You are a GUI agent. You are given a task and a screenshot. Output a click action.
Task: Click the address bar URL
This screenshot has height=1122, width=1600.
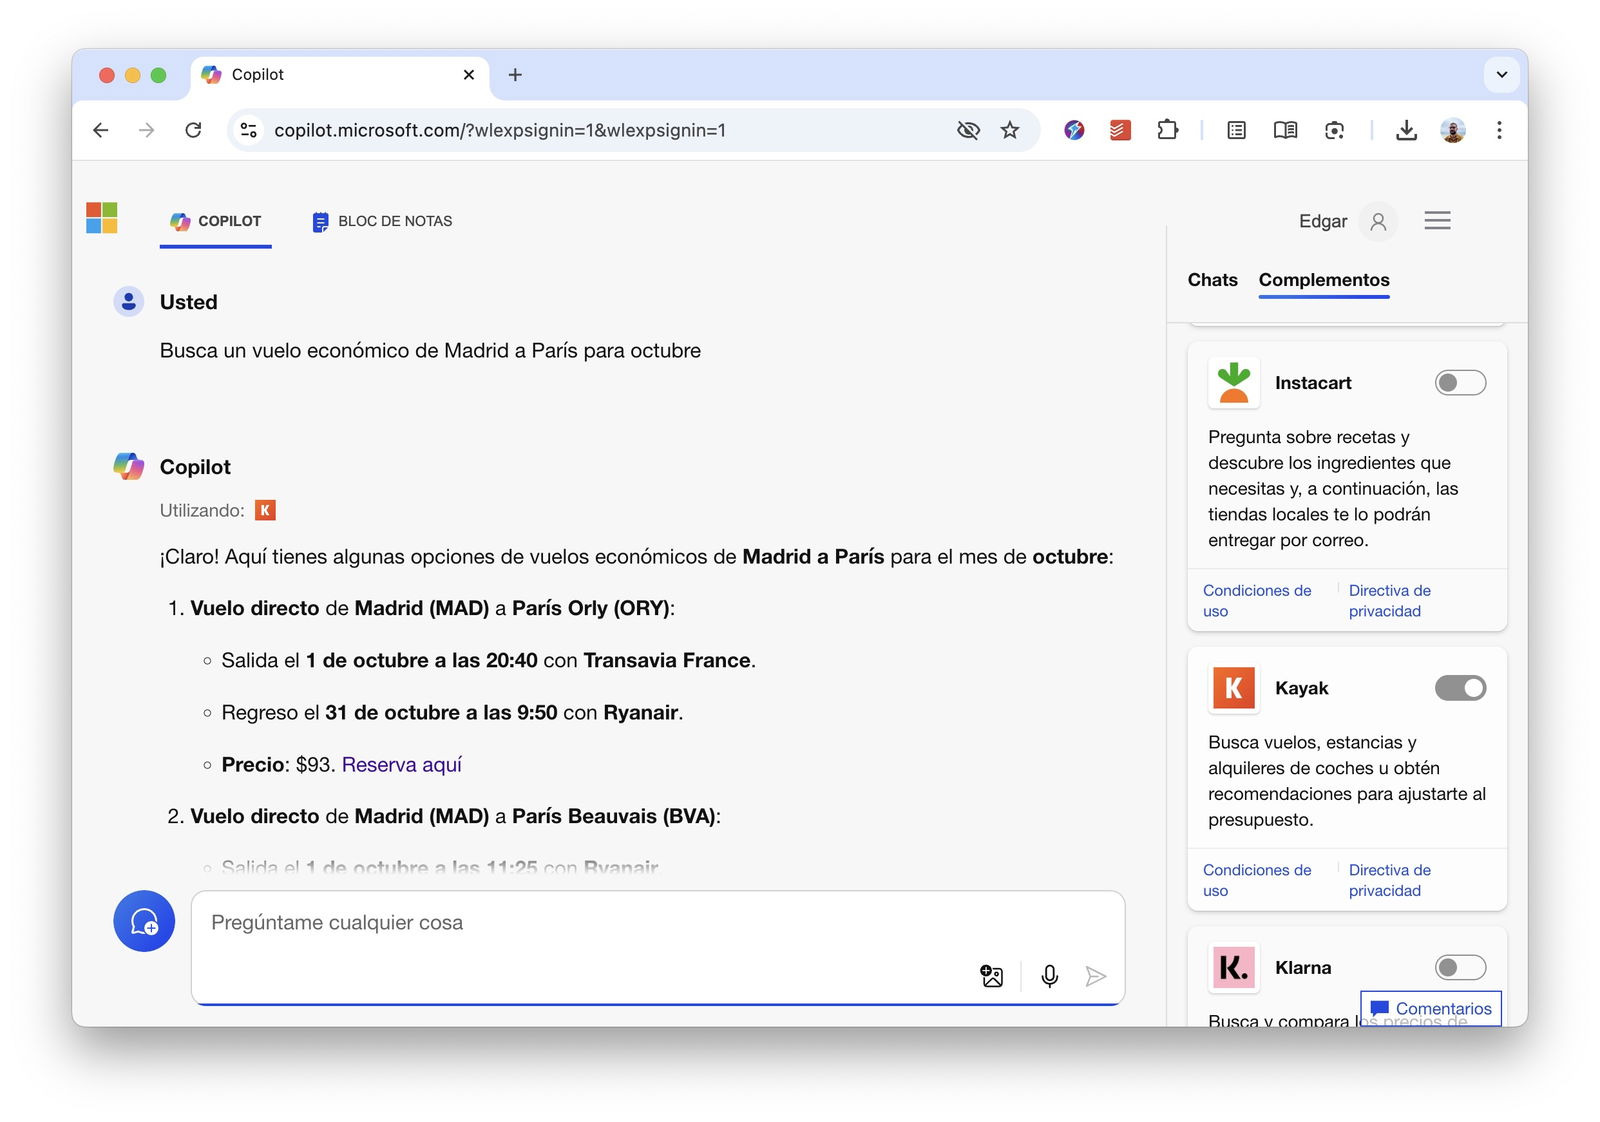pos(500,130)
